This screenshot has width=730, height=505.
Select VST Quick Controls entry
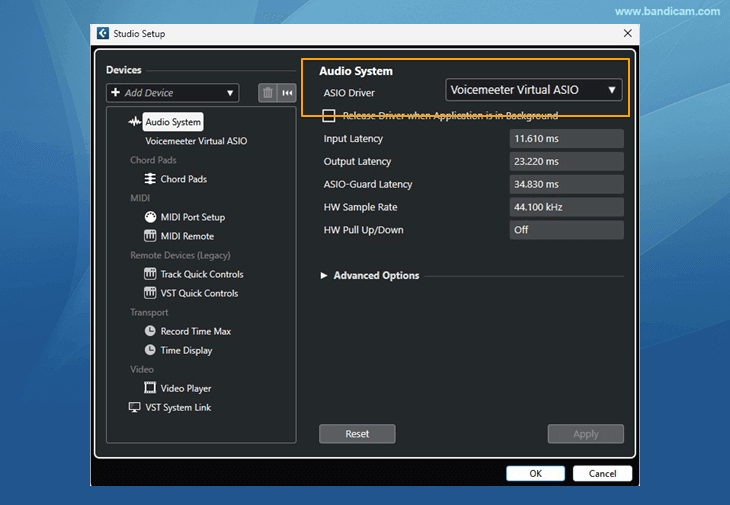(199, 293)
